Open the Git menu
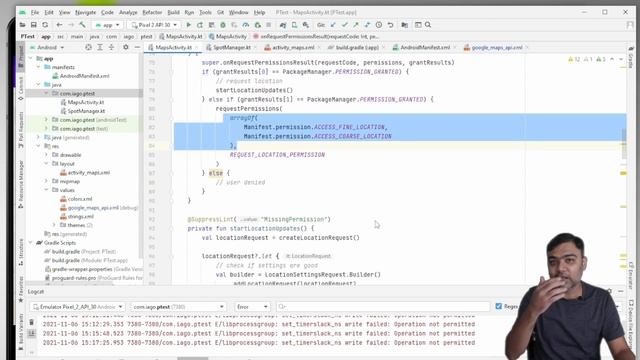Image resolution: width=640 pixels, height=360 pixels. [x=220, y=12]
